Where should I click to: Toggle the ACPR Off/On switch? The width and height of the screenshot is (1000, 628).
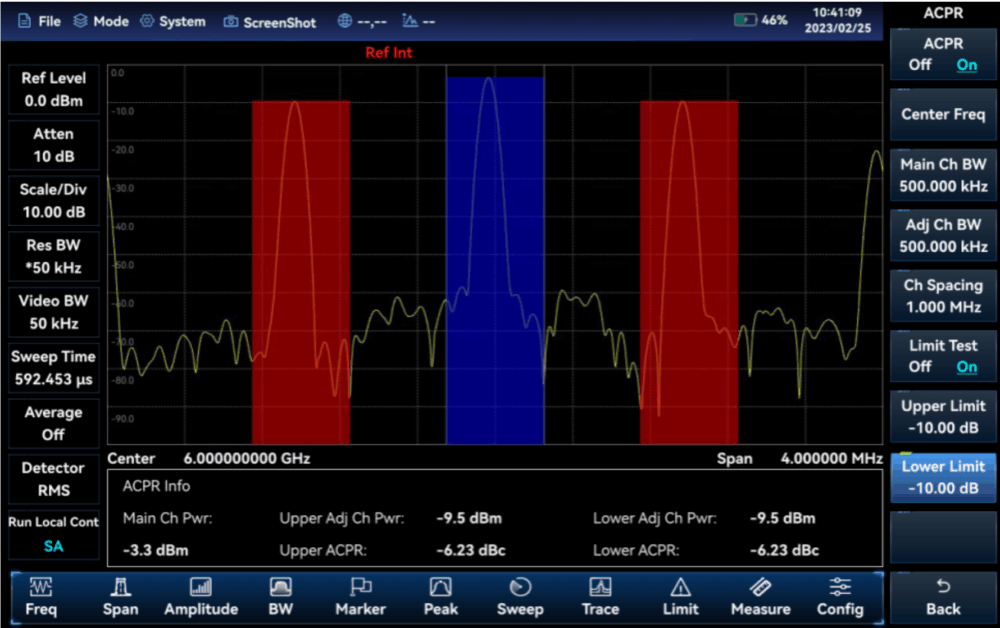943,54
